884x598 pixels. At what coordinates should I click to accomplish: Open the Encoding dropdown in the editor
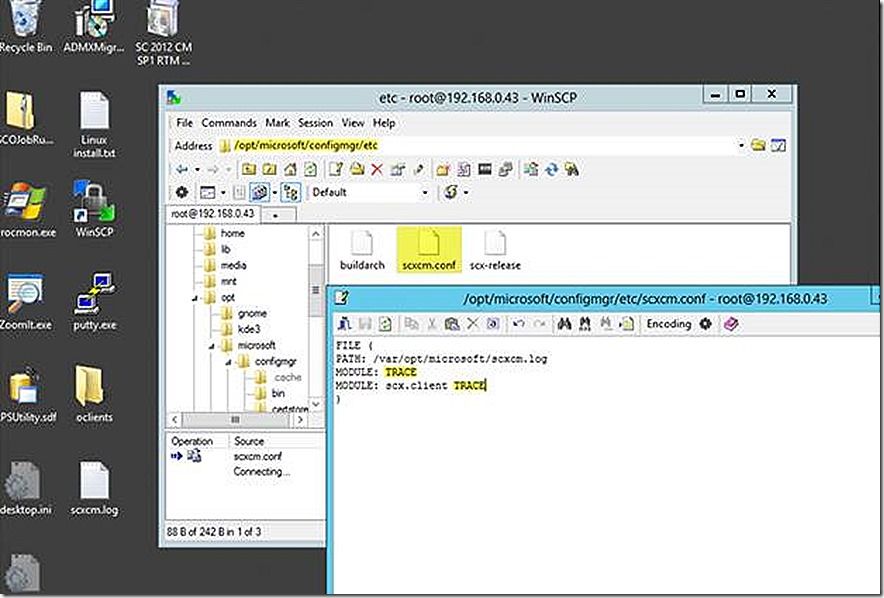(x=669, y=324)
